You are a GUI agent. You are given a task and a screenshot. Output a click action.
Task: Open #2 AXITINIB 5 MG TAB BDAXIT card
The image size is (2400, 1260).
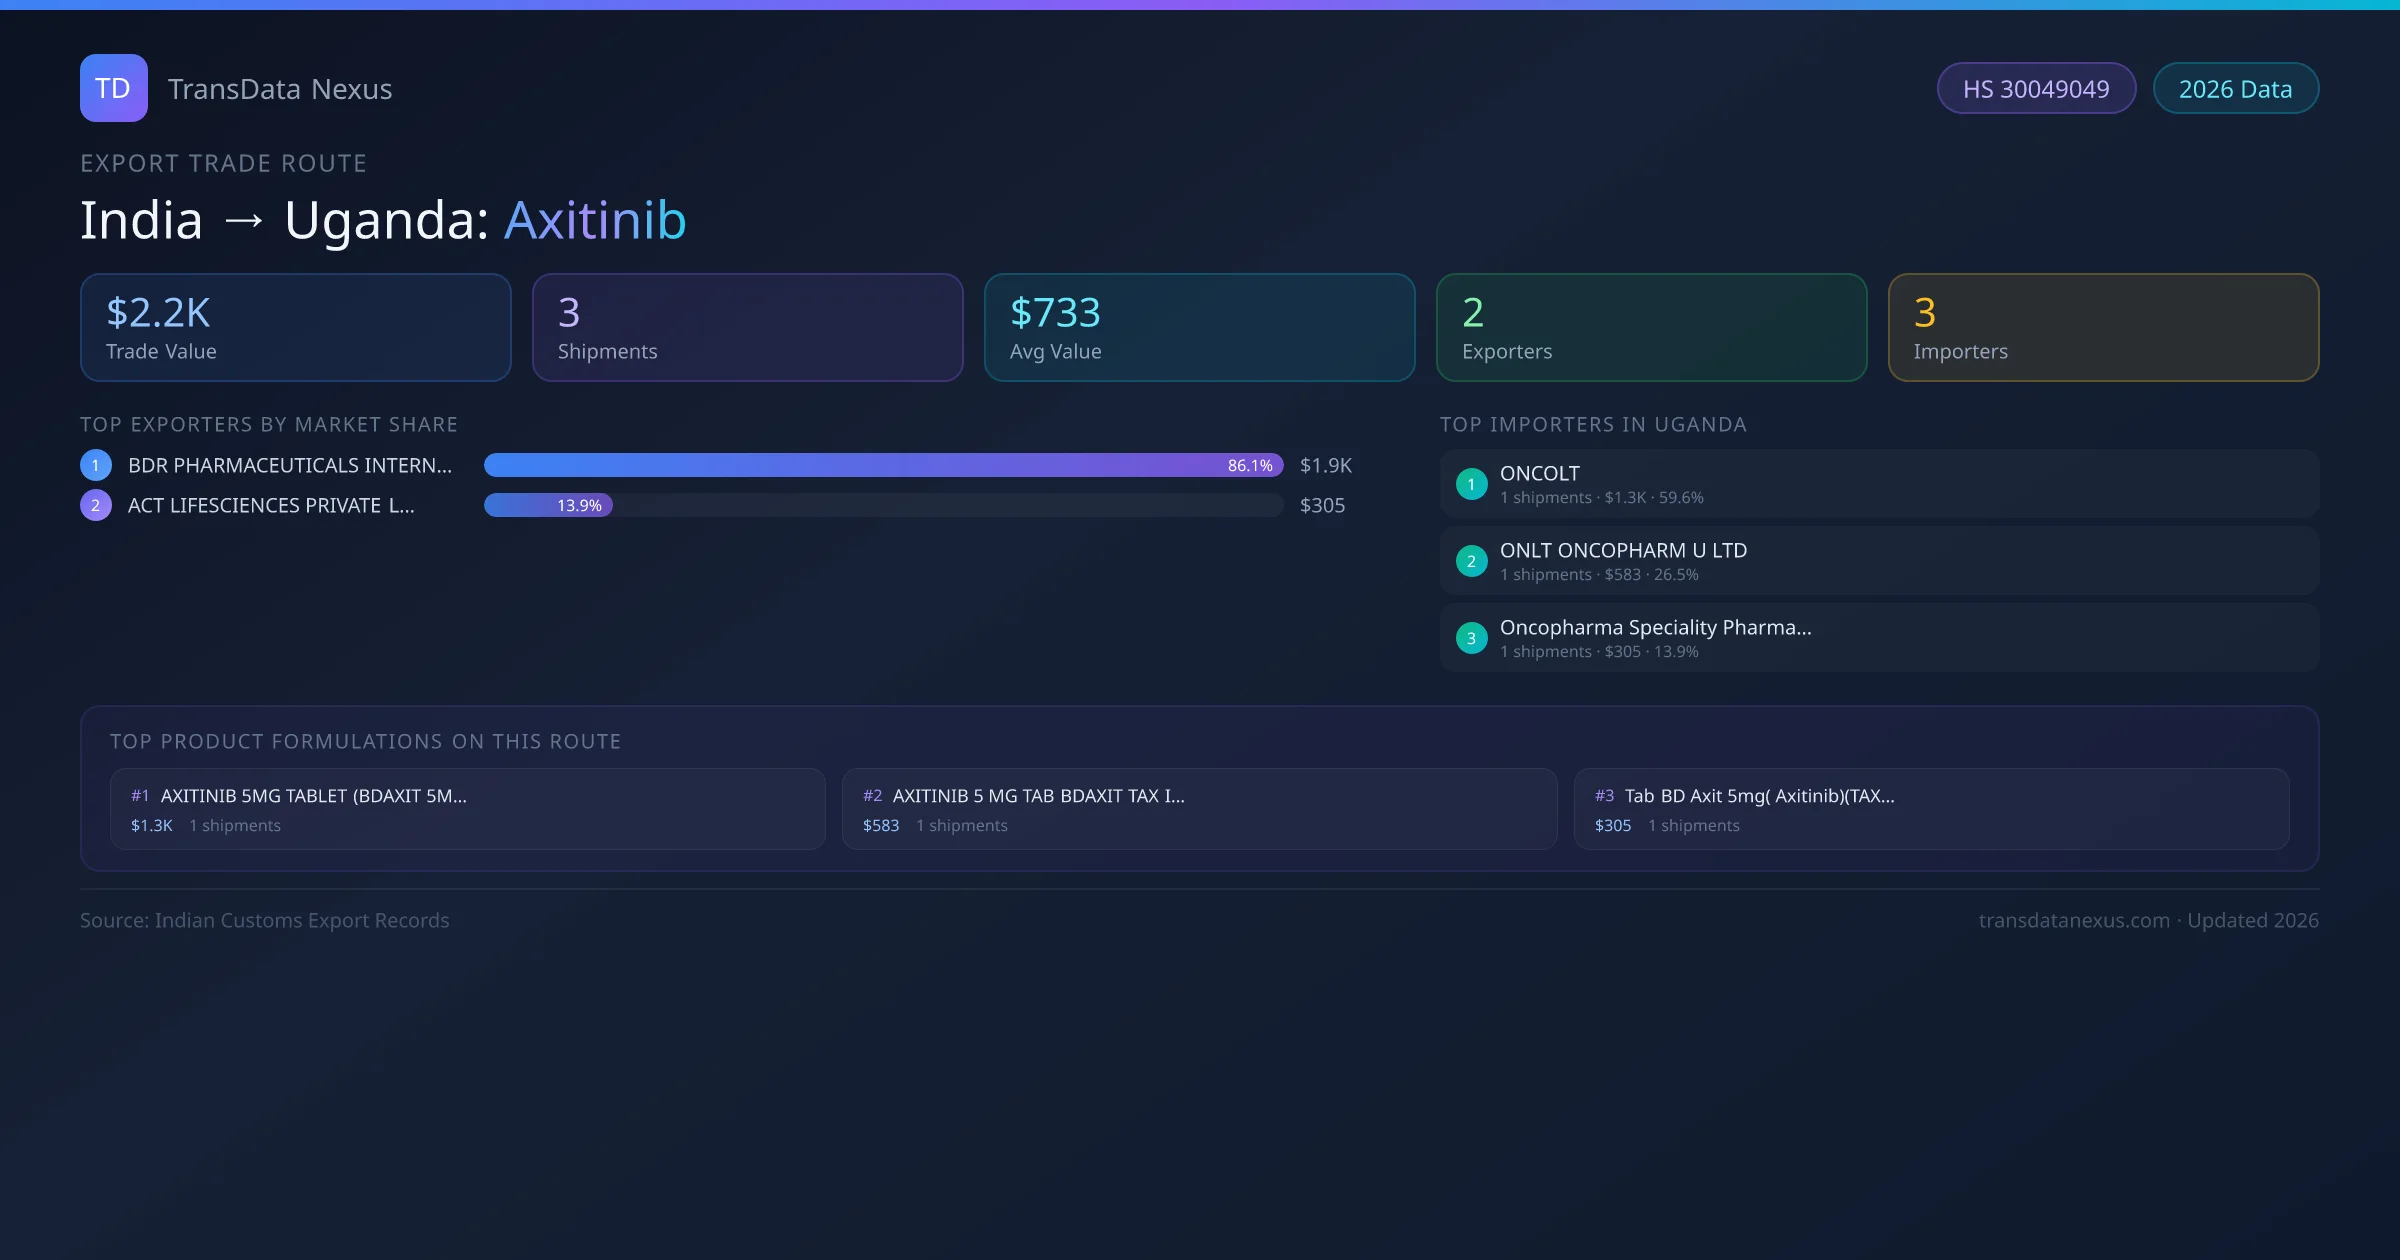click(1199, 809)
